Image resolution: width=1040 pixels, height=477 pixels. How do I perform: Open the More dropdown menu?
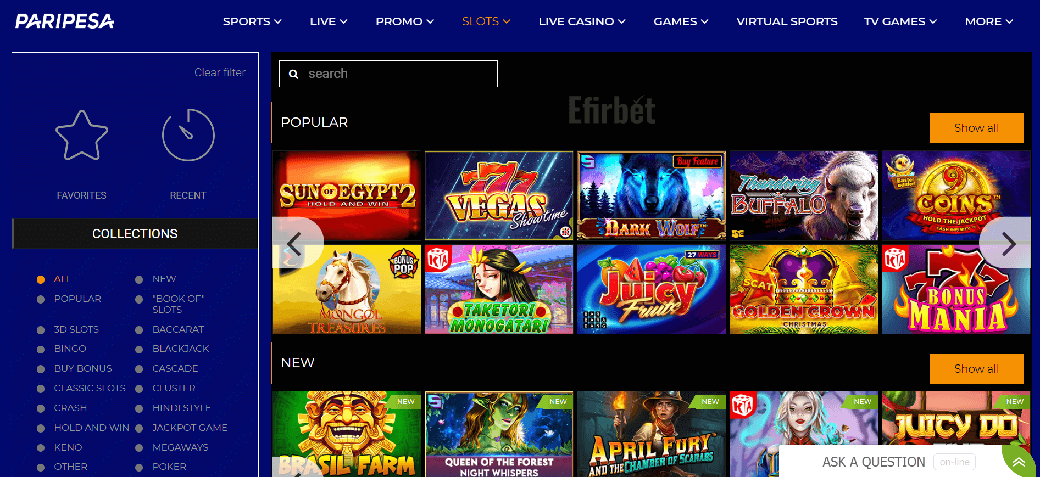point(989,21)
